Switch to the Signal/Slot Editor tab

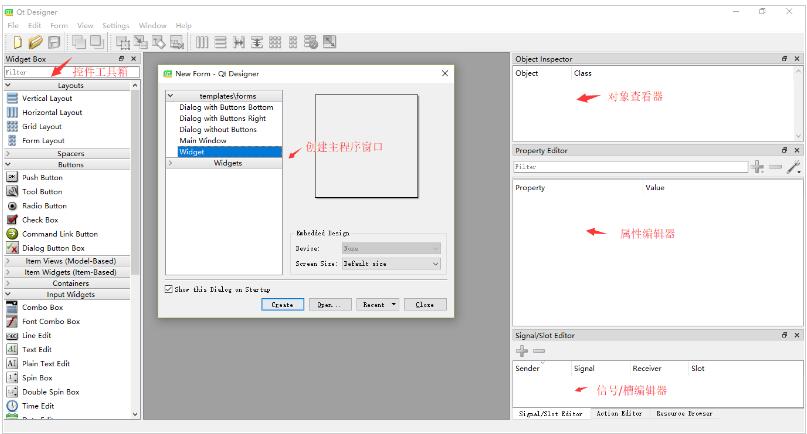[550, 413]
